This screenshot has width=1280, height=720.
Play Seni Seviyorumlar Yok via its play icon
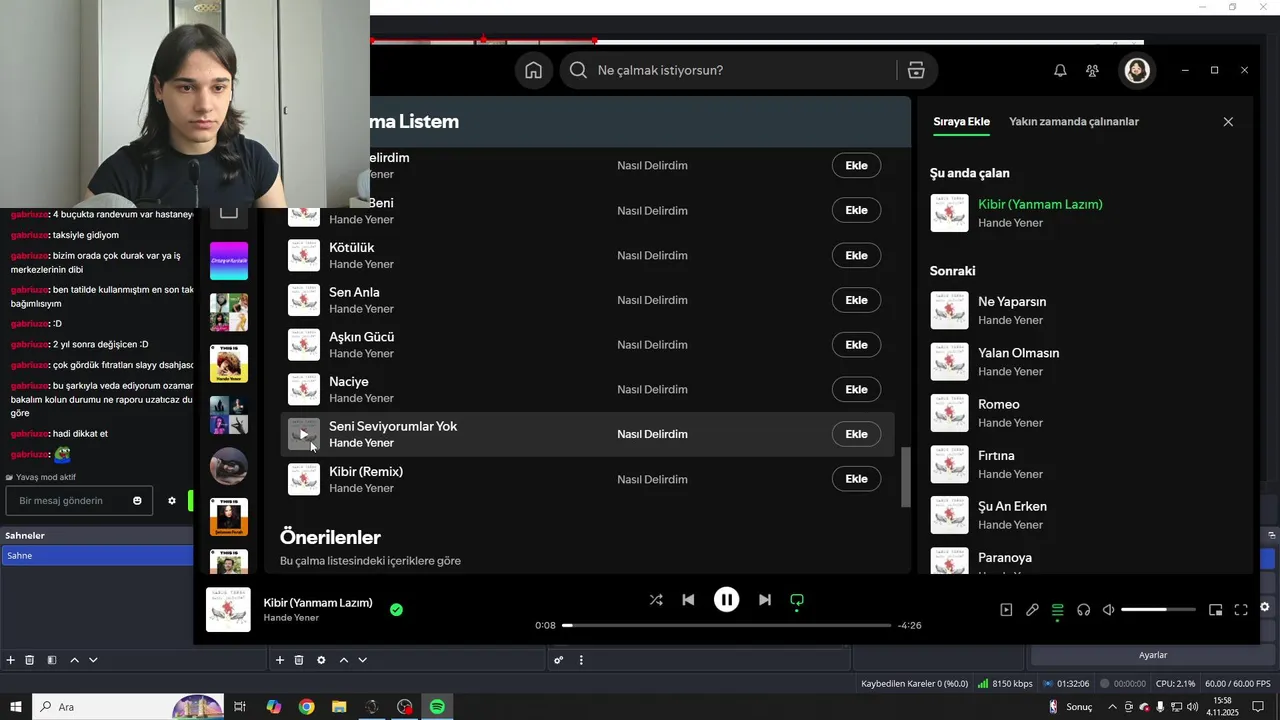(304, 434)
